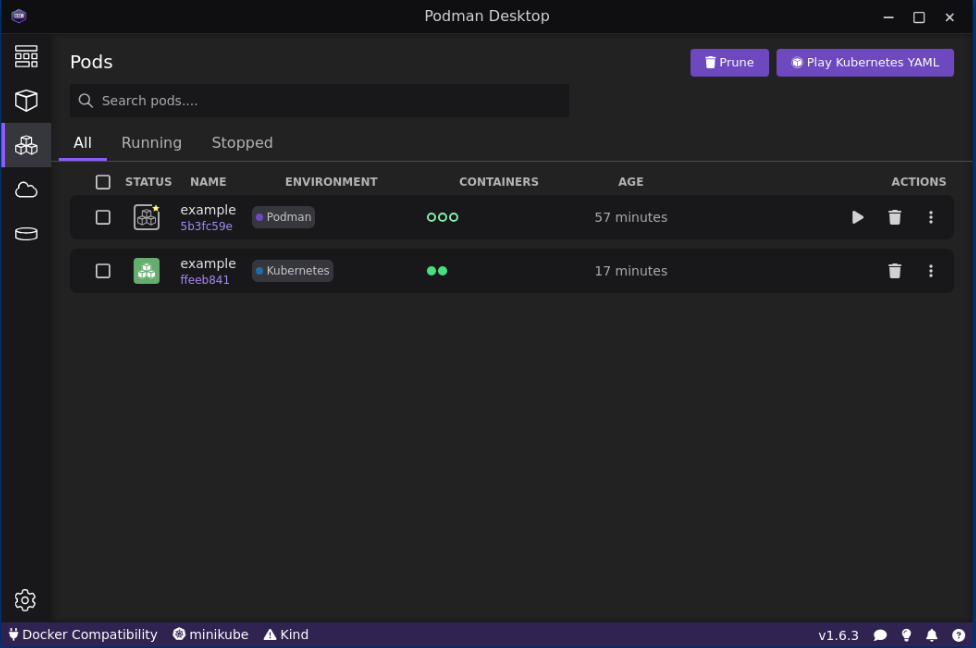976x648 pixels.
Task: Open the help question mark icon
Action: click(x=958, y=635)
